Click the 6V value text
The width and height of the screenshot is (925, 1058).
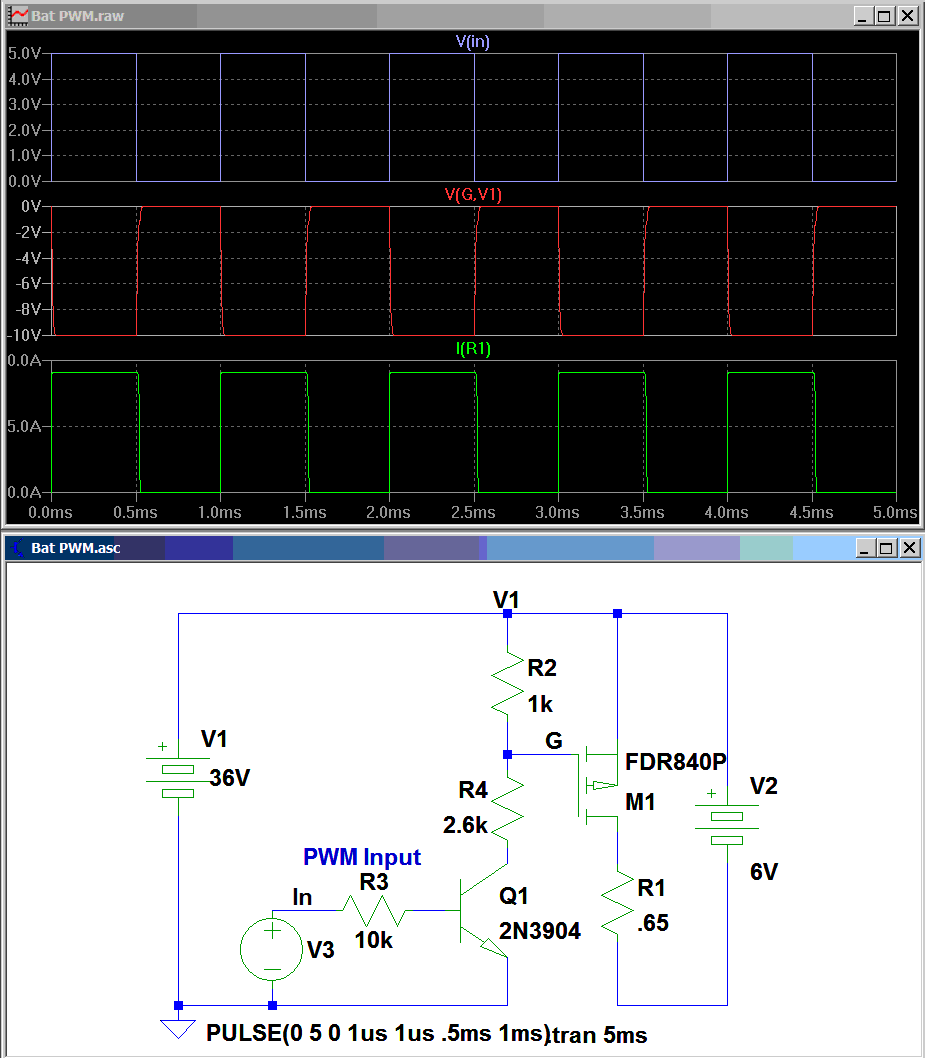[x=764, y=872]
